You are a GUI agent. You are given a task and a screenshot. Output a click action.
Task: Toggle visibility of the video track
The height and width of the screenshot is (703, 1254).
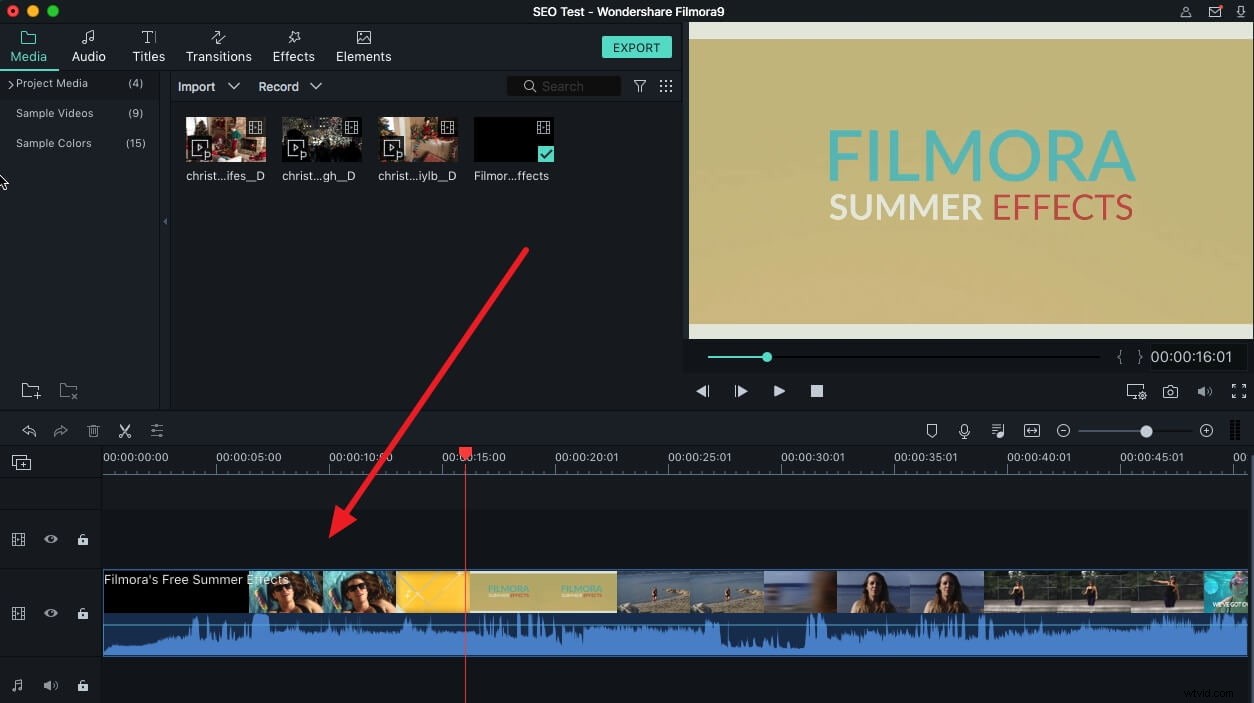50,613
